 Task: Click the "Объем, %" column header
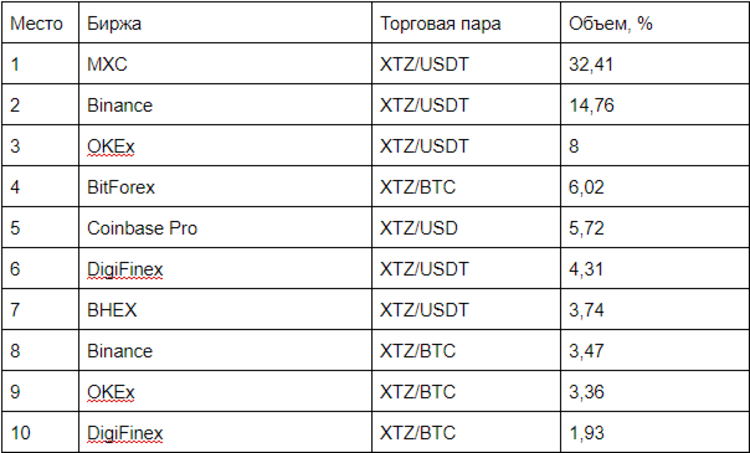pos(610,24)
